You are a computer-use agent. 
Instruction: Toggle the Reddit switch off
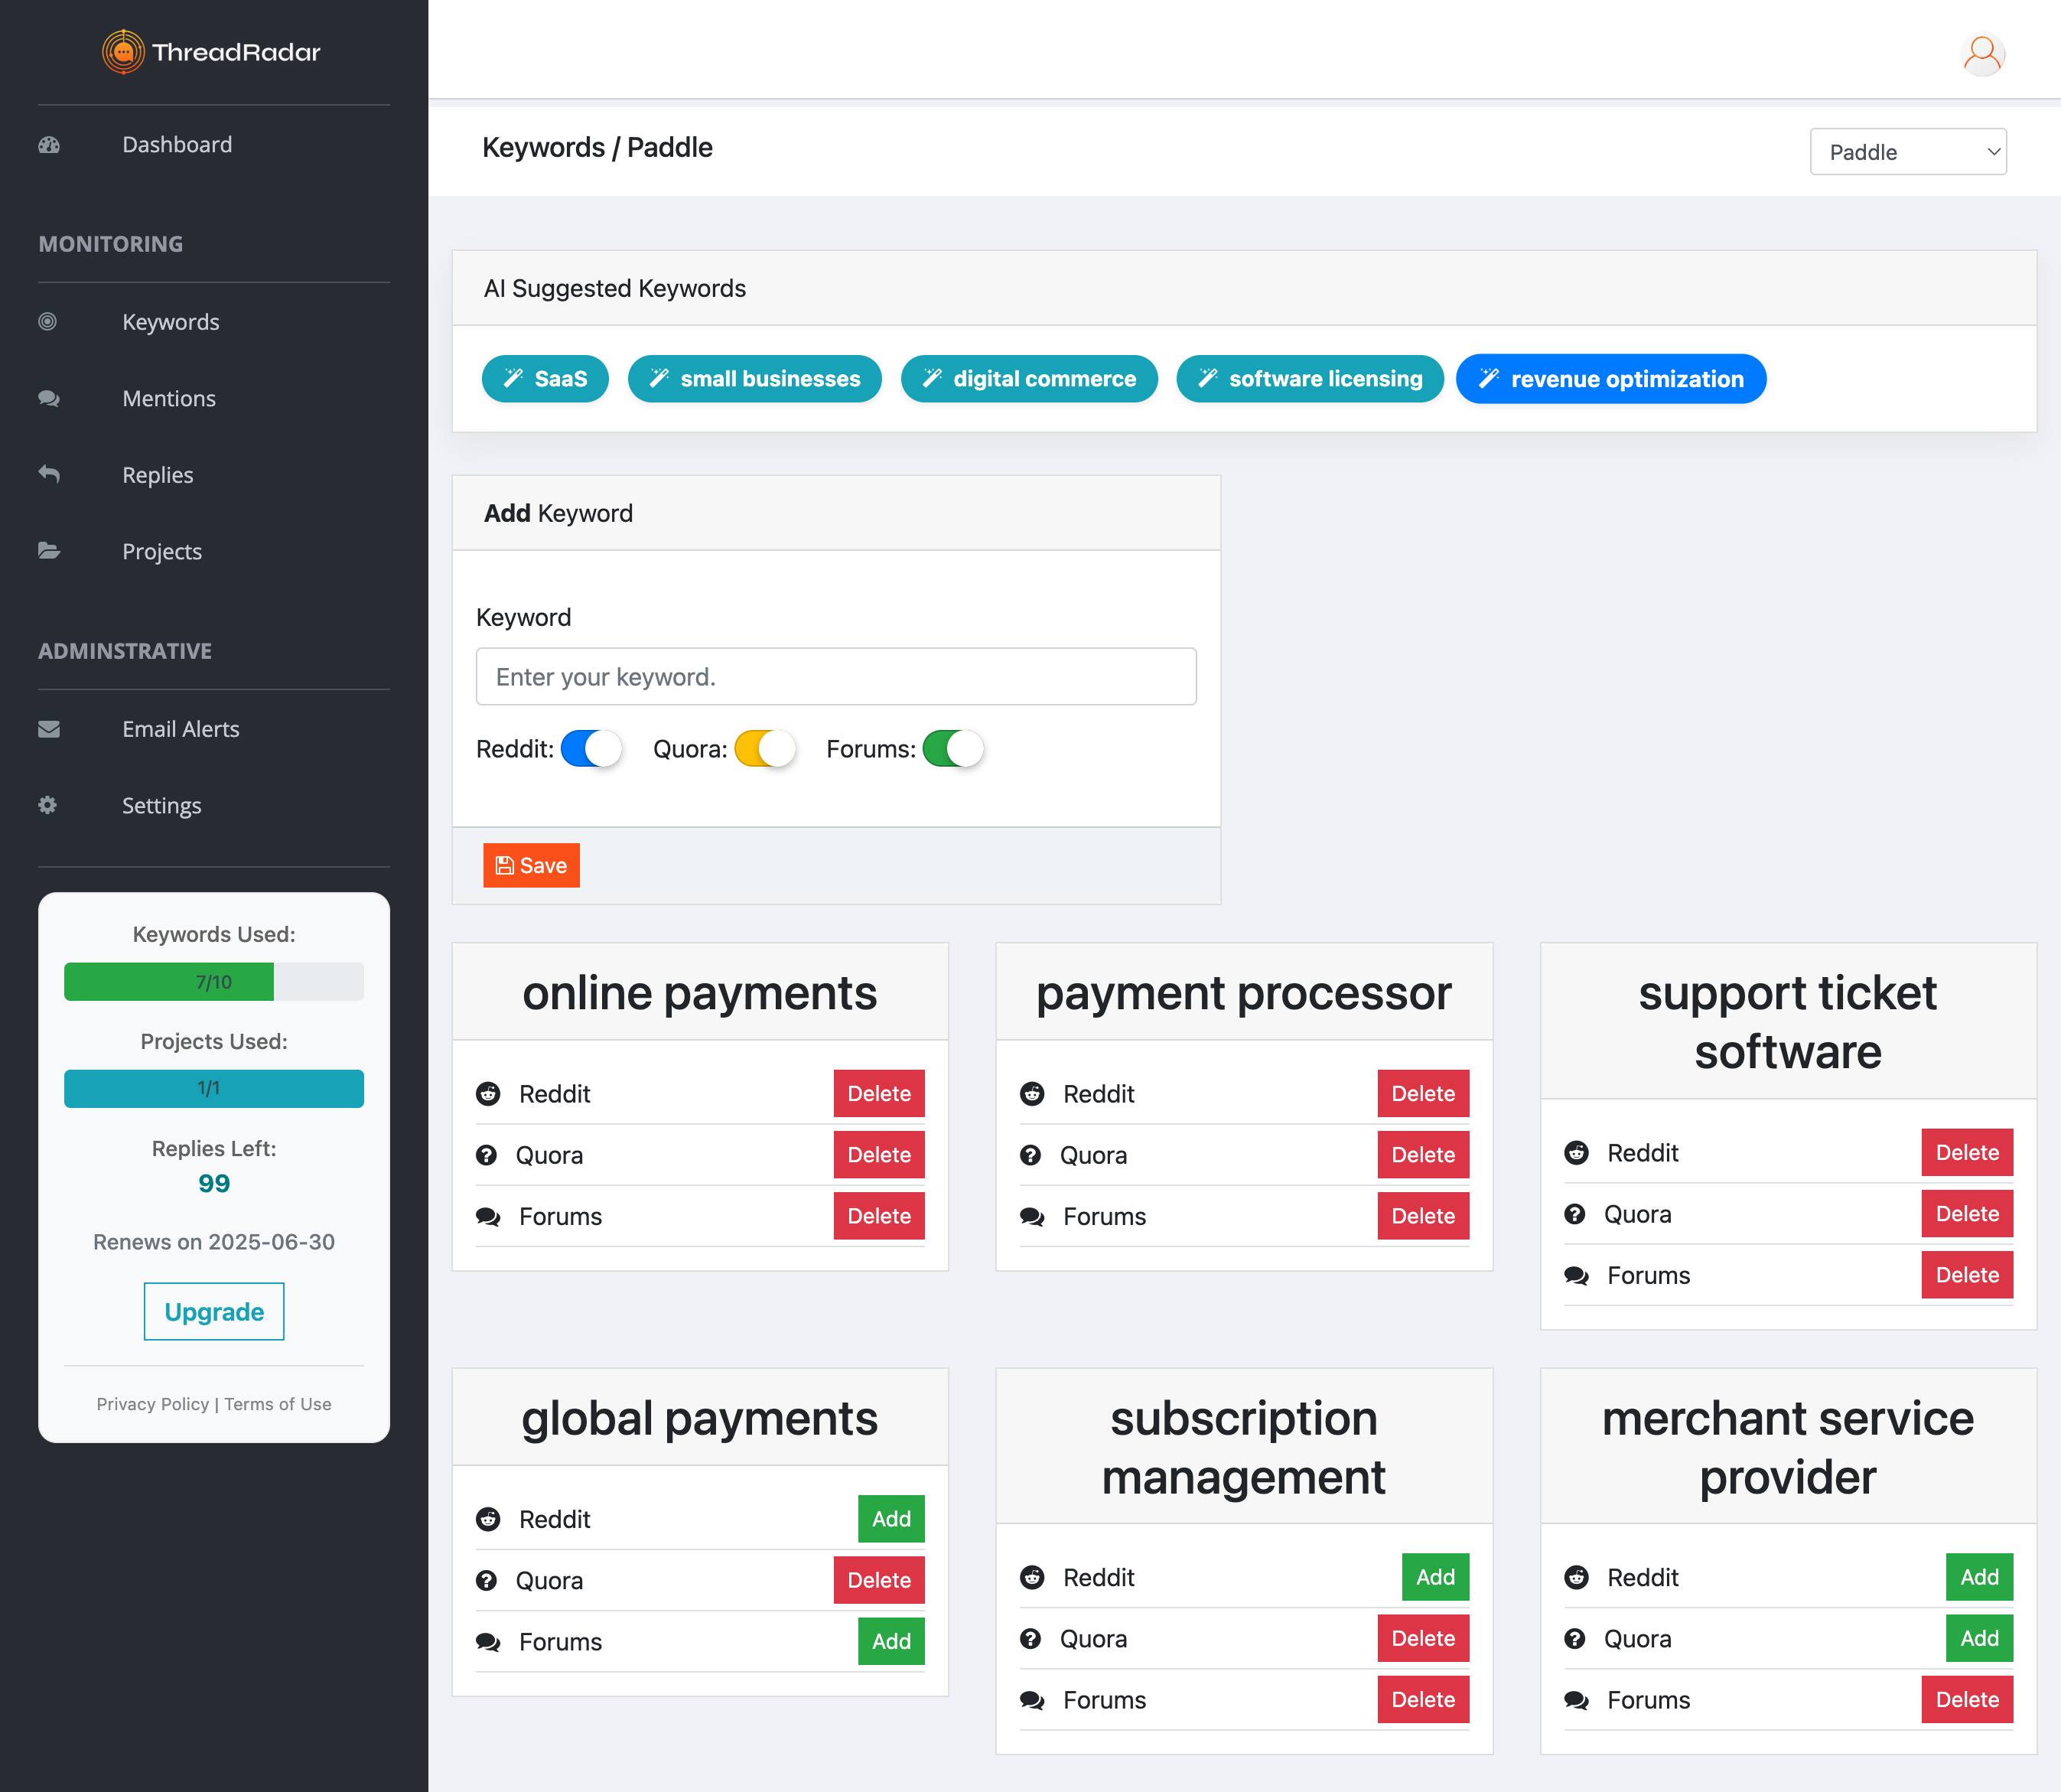591,749
